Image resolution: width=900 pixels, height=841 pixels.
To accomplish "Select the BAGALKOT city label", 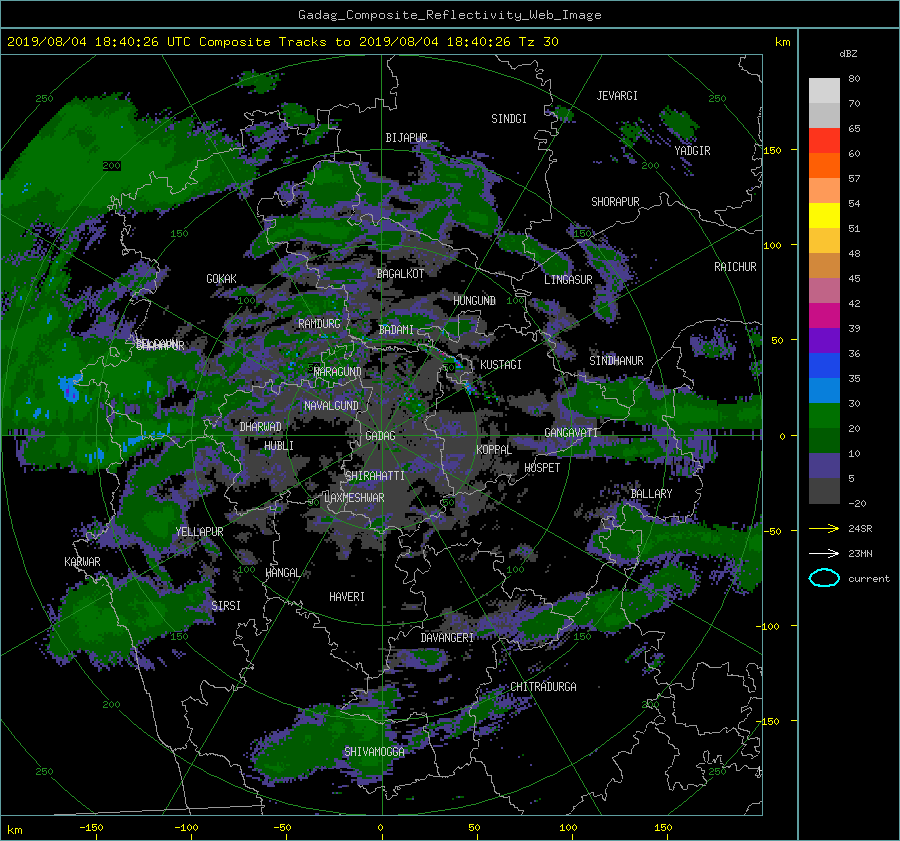I will pos(400,274).
